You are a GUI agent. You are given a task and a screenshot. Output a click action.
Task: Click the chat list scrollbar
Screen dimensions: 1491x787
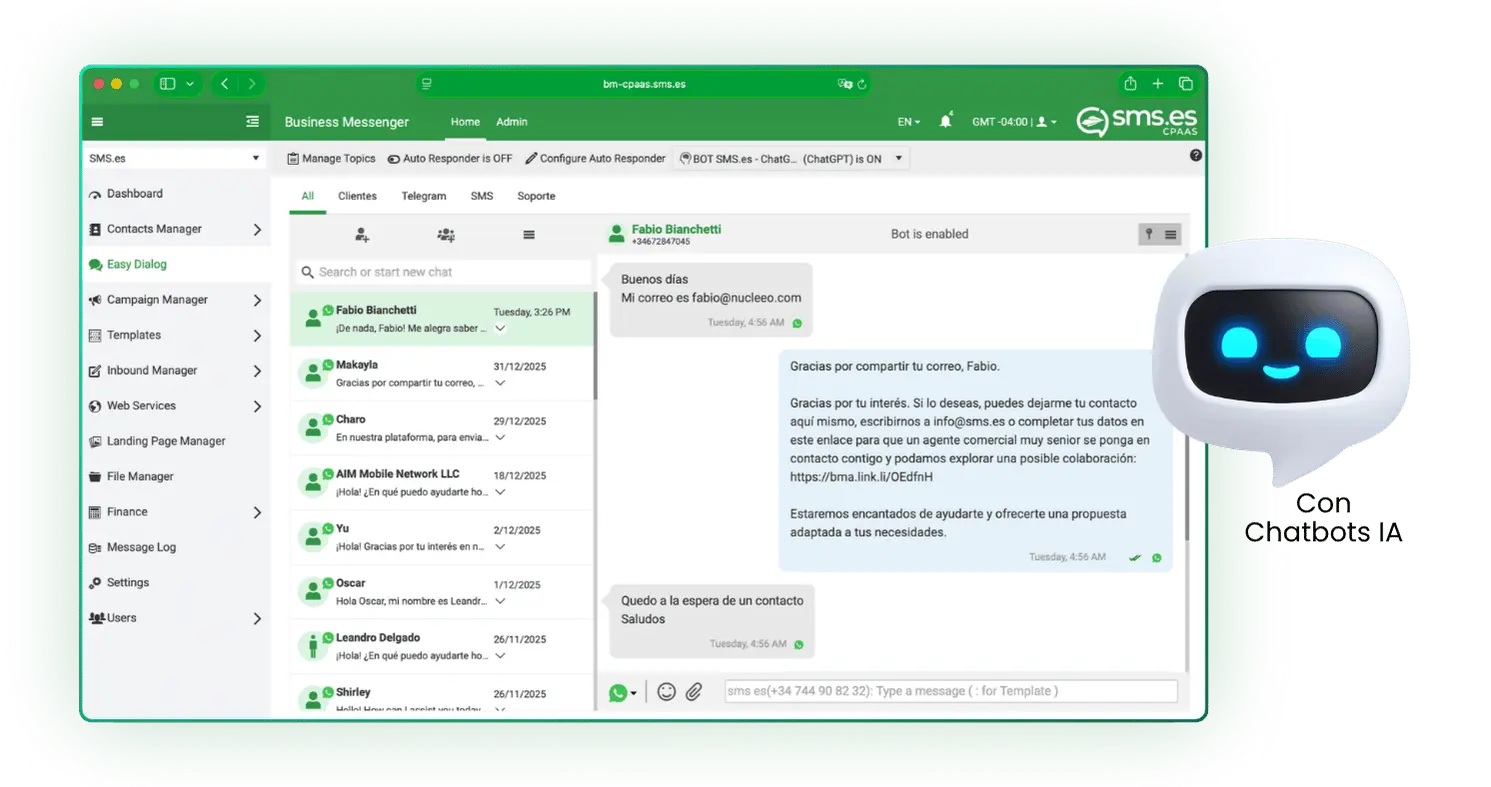click(596, 345)
